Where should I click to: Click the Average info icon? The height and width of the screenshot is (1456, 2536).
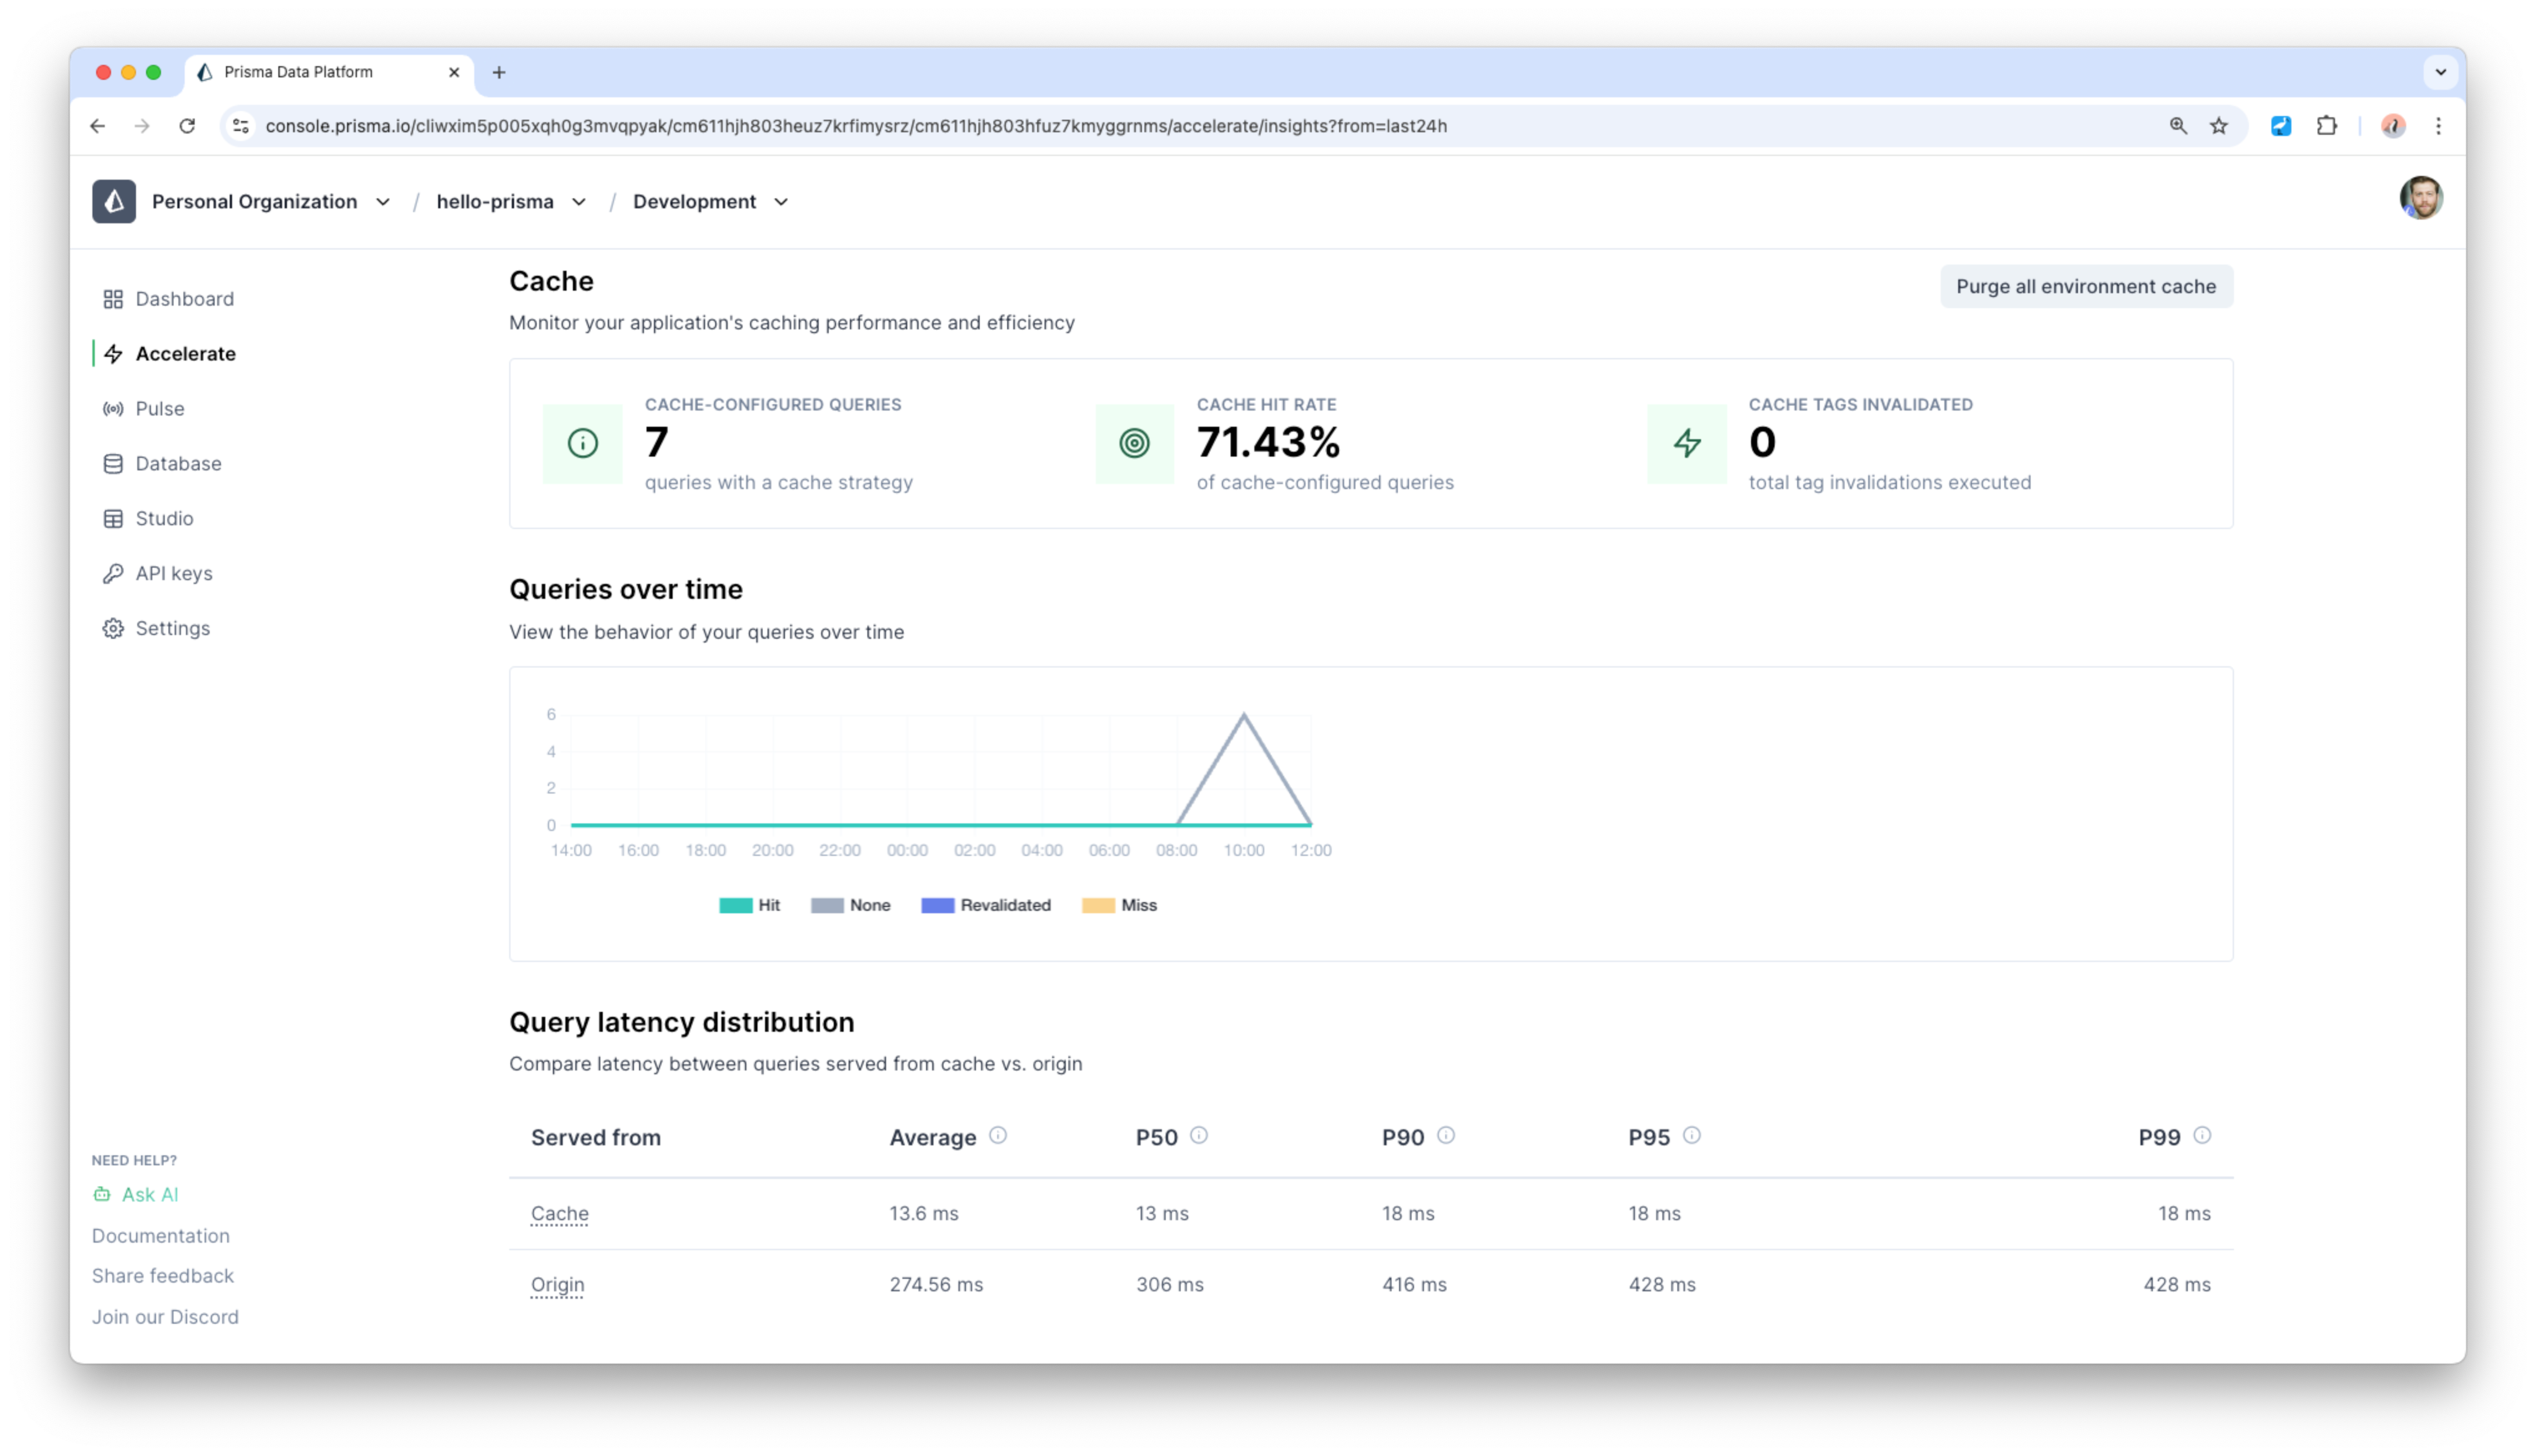coord(997,1135)
